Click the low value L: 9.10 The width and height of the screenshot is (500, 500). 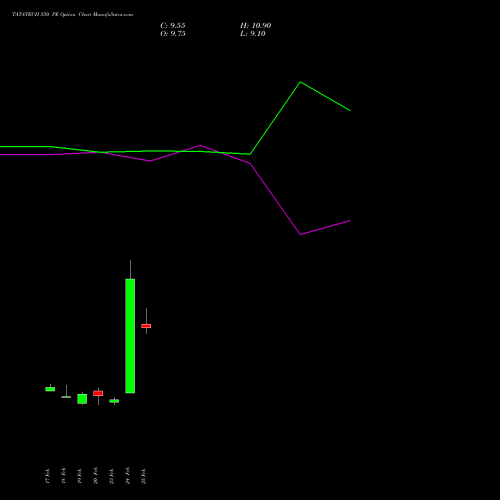(x=253, y=34)
